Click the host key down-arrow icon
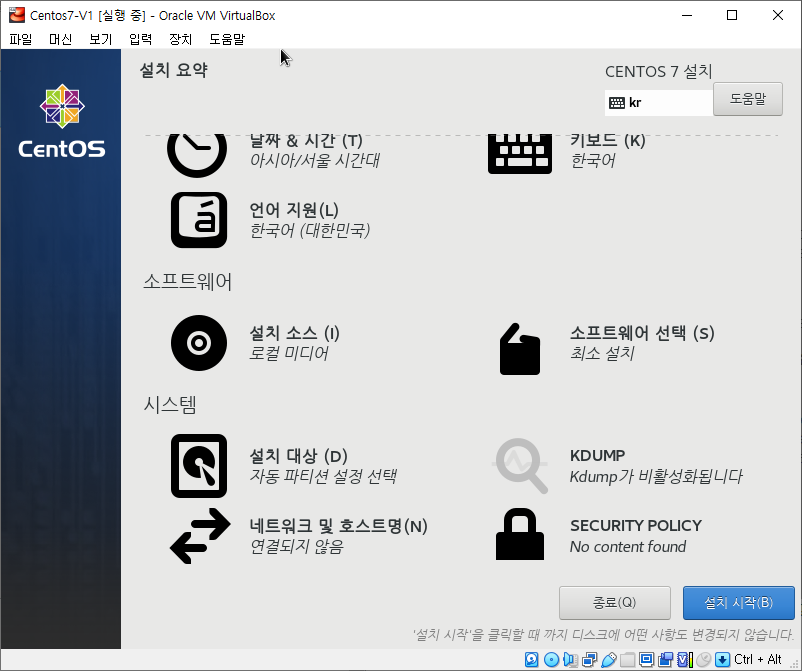Image resolution: width=802 pixels, height=671 pixels. click(722, 659)
